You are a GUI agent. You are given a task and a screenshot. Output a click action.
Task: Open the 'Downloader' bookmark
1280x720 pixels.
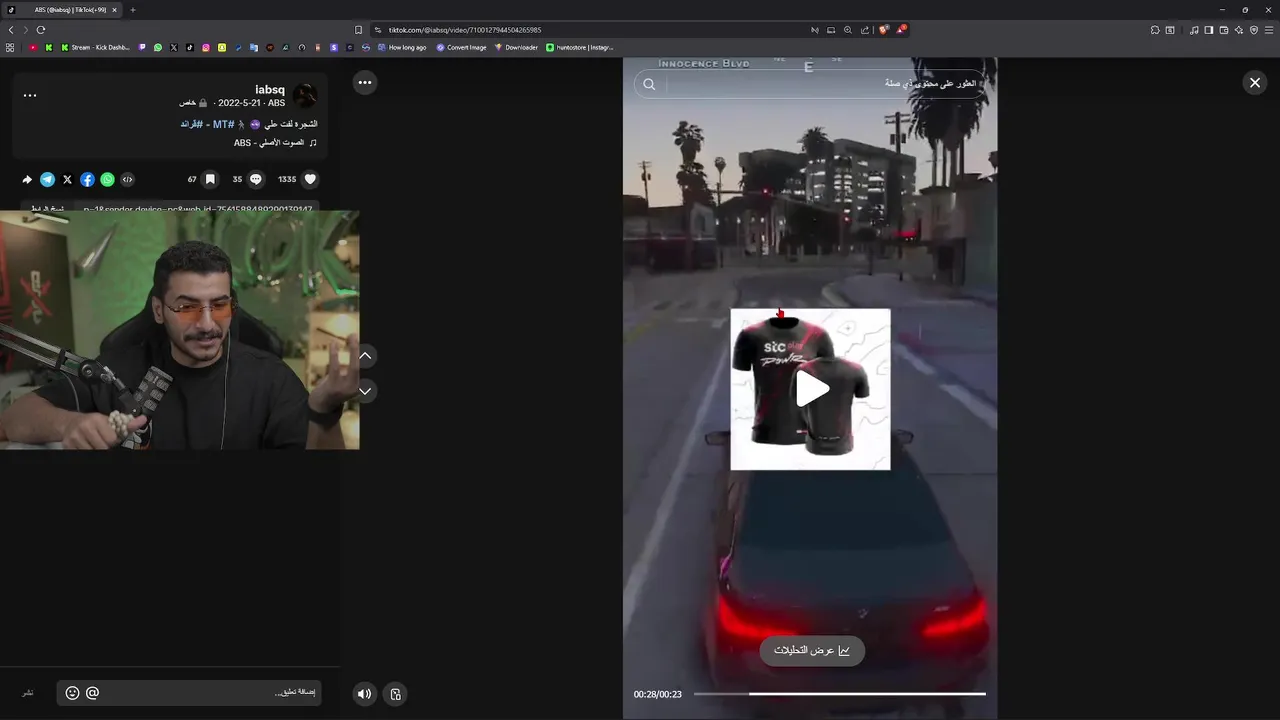point(516,47)
